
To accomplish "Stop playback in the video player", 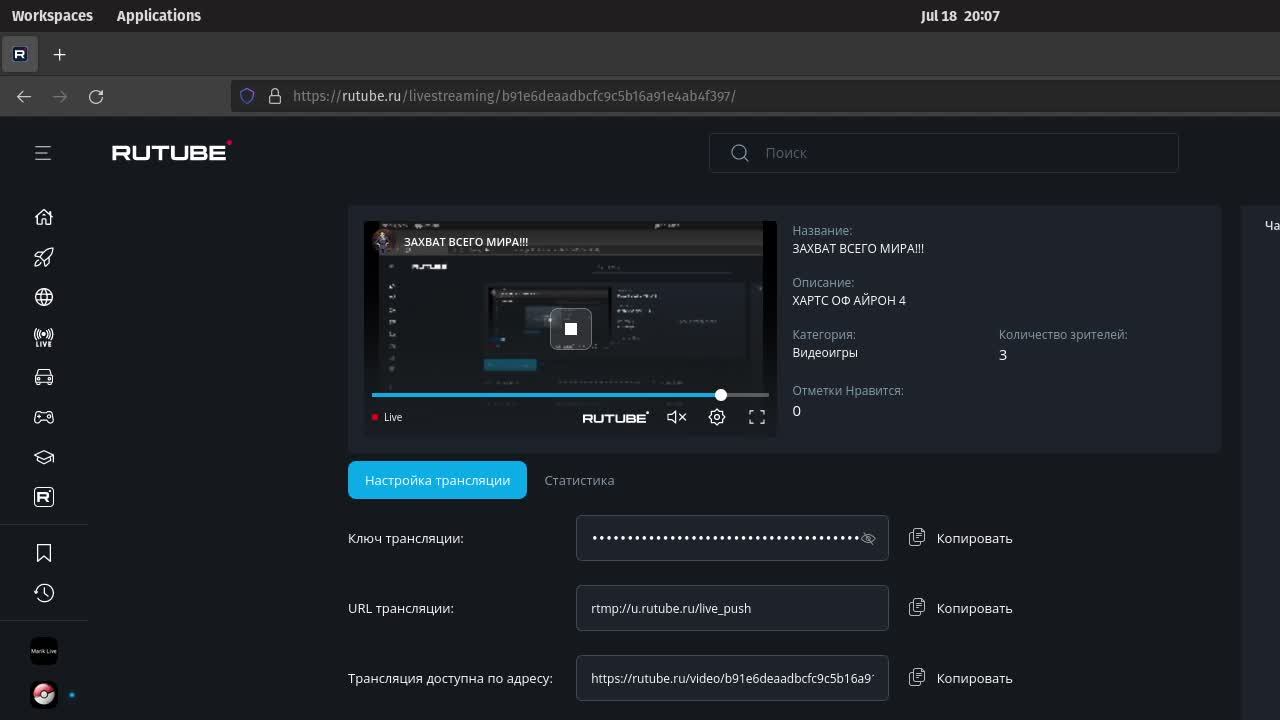I will pyautogui.click(x=571, y=329).
